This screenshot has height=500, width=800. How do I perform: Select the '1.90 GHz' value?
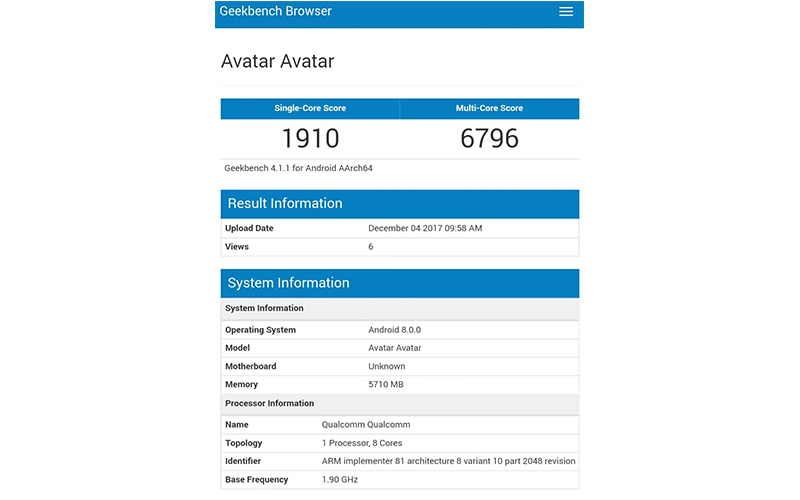[340, 480]
